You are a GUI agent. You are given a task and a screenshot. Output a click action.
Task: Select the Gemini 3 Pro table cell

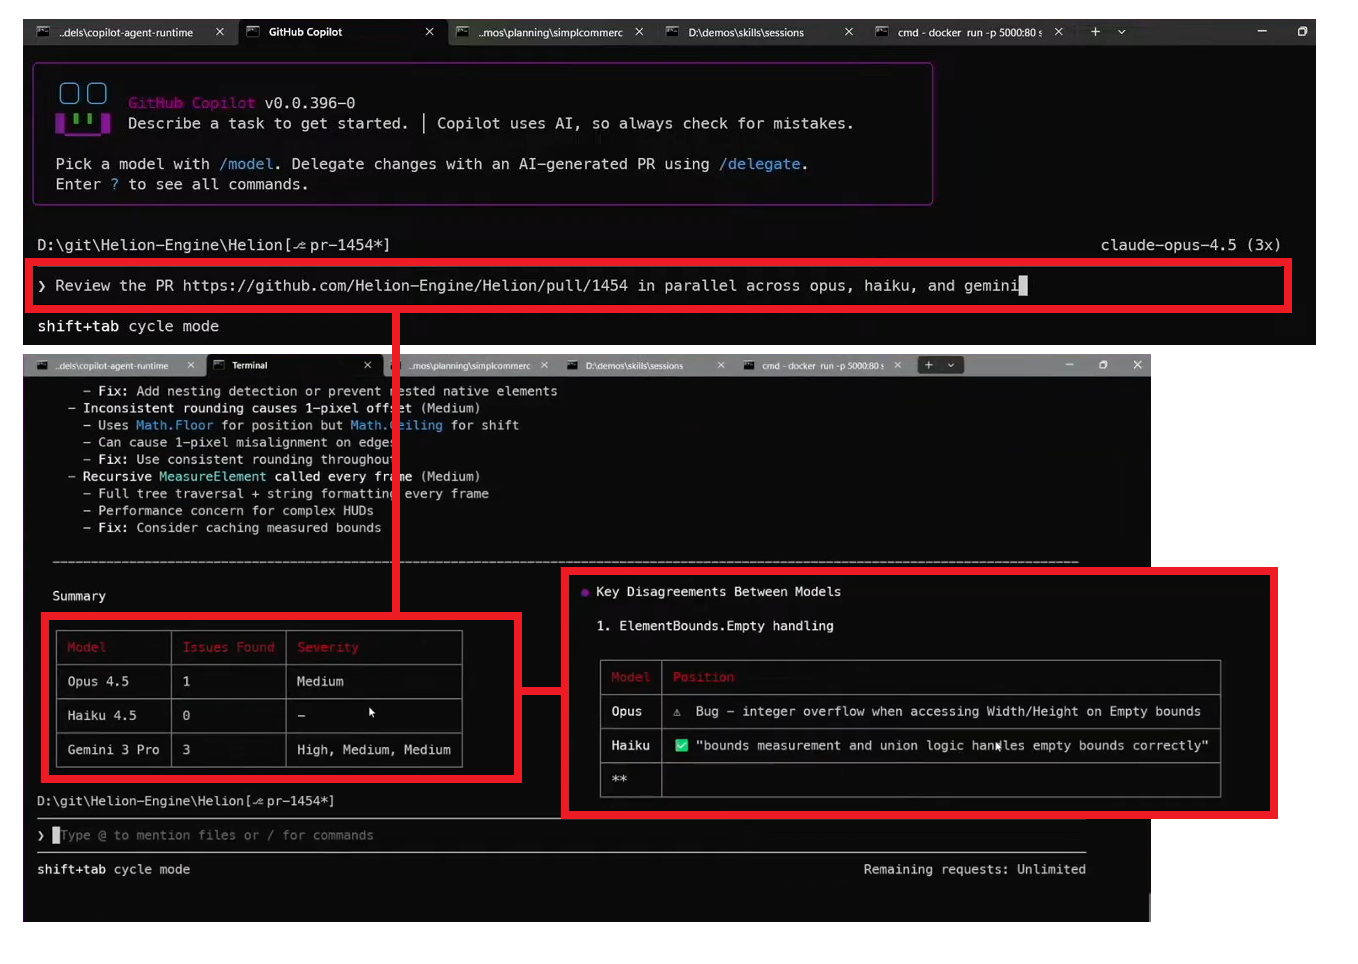[113, 750]
